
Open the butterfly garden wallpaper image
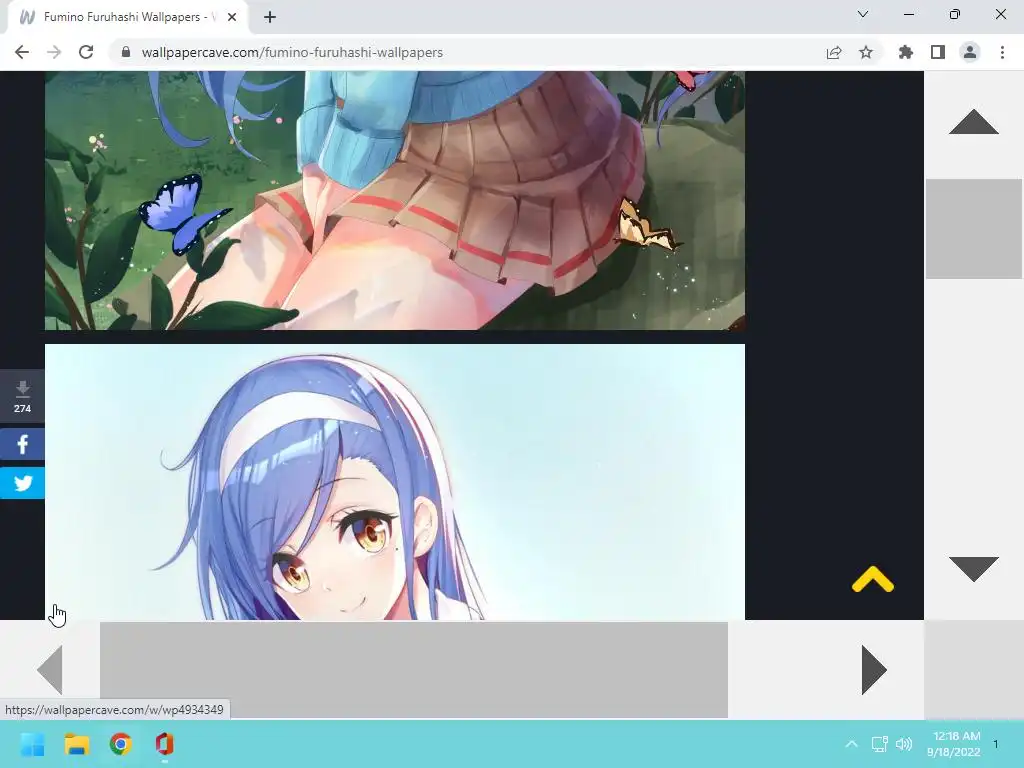[394, 200]
